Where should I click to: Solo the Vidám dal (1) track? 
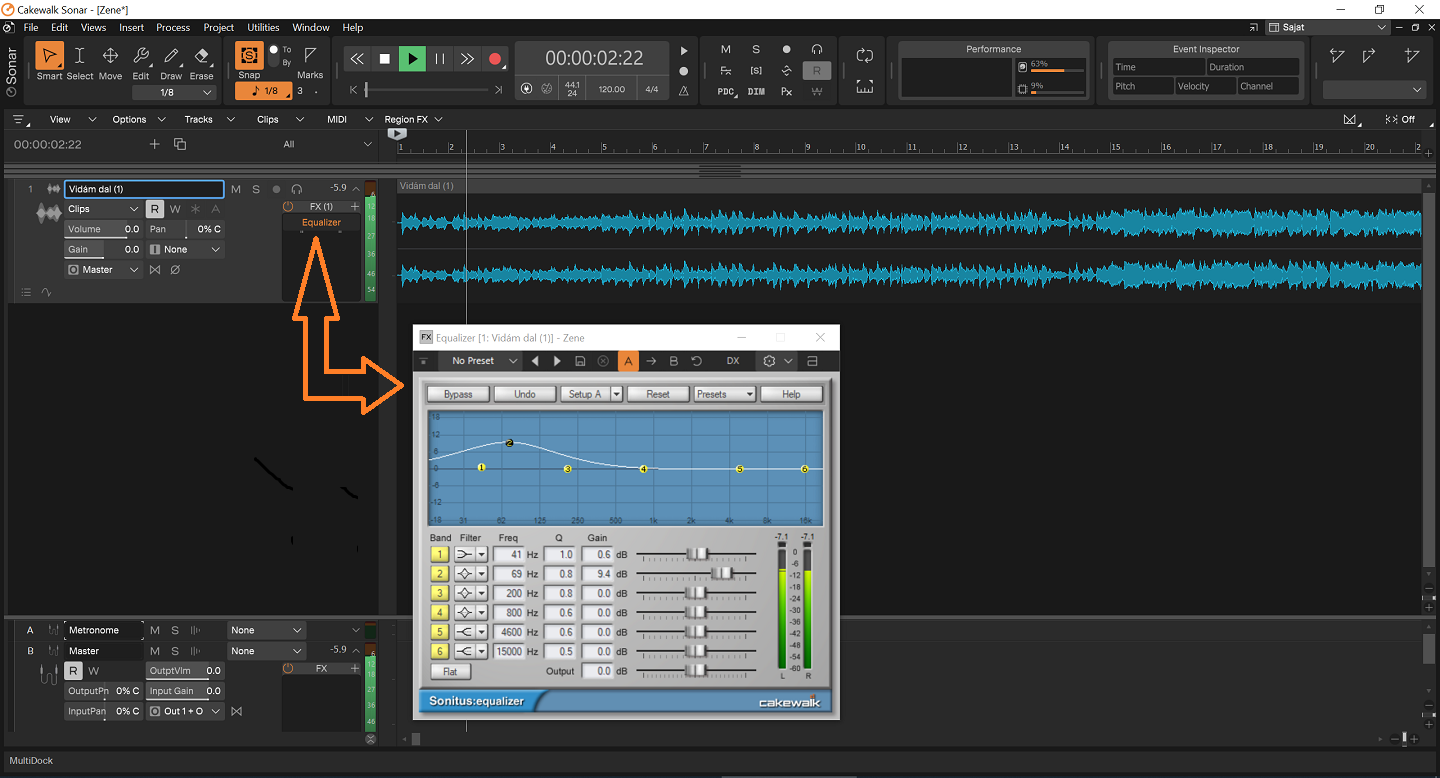click(x=256, y=189)
